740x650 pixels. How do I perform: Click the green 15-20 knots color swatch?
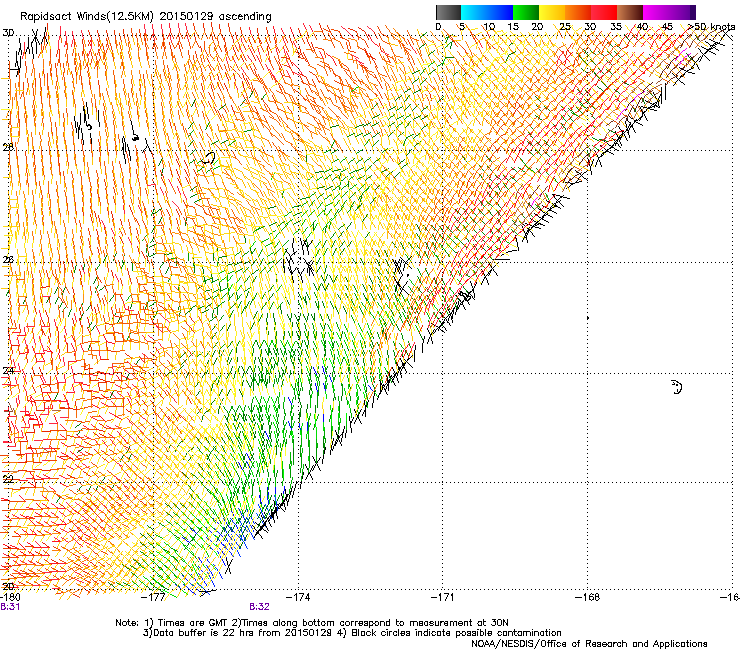coord(526,12)
